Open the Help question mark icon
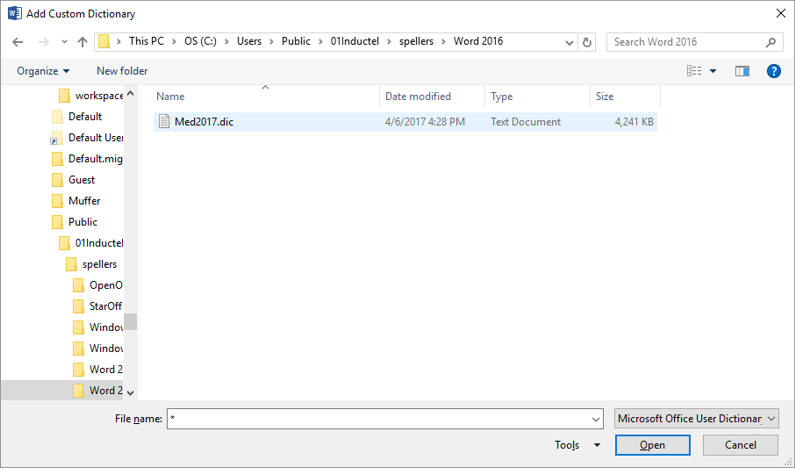 773,71
